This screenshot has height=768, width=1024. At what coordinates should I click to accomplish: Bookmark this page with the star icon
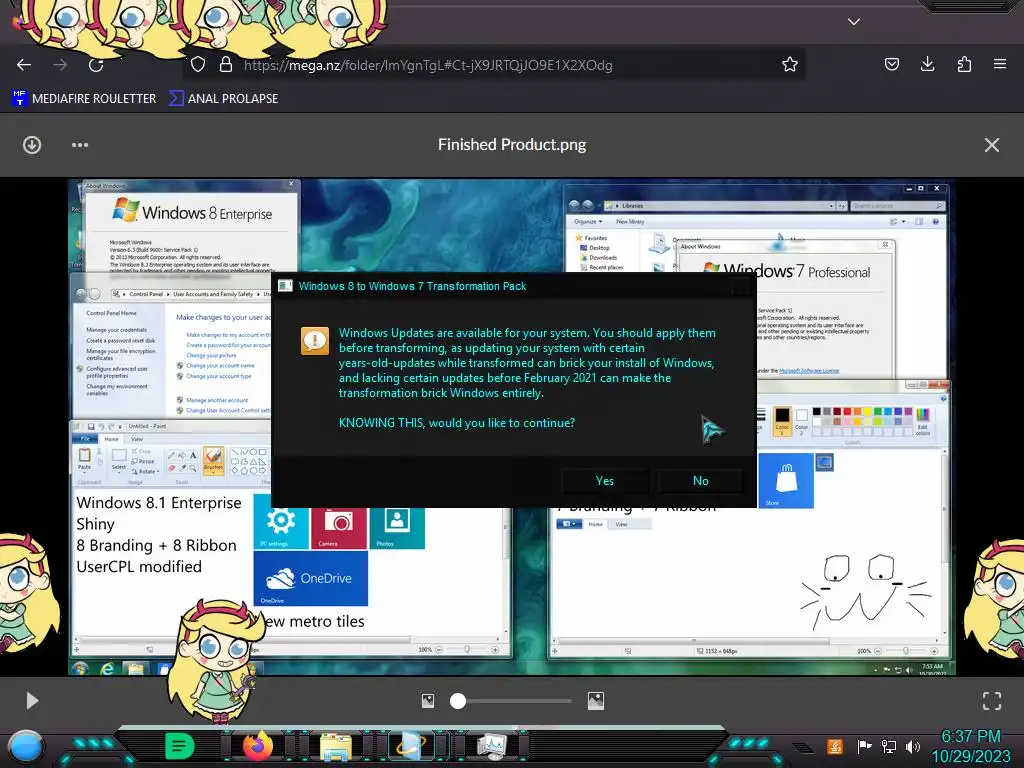coord(790,64)
